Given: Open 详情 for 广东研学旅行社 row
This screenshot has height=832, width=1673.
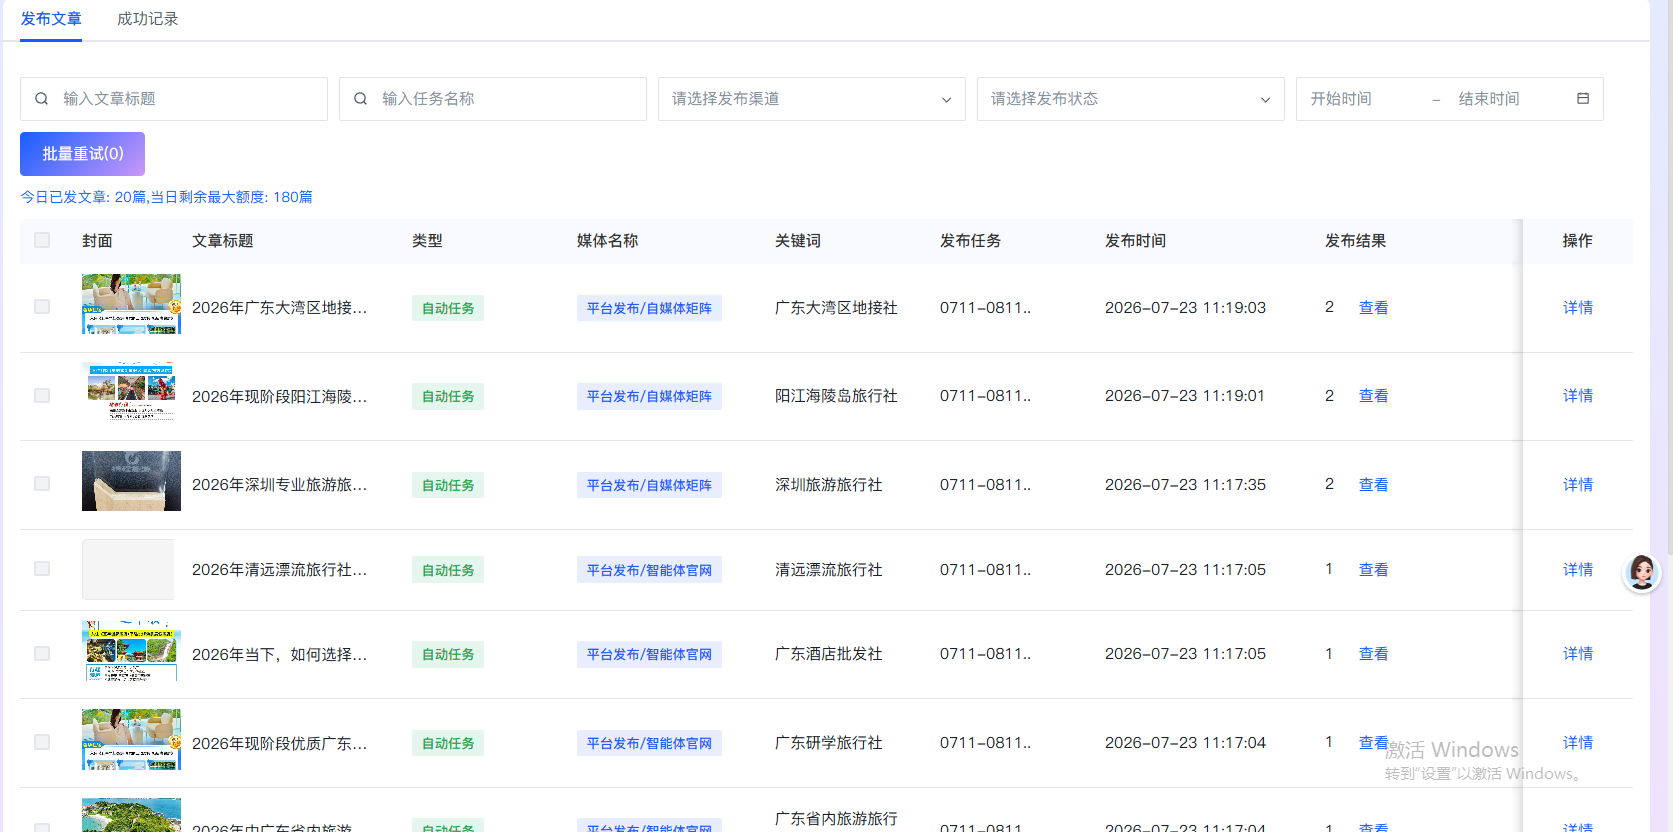Looking at the screenshot, I should pyautogui.click(x=1578, y=743).
